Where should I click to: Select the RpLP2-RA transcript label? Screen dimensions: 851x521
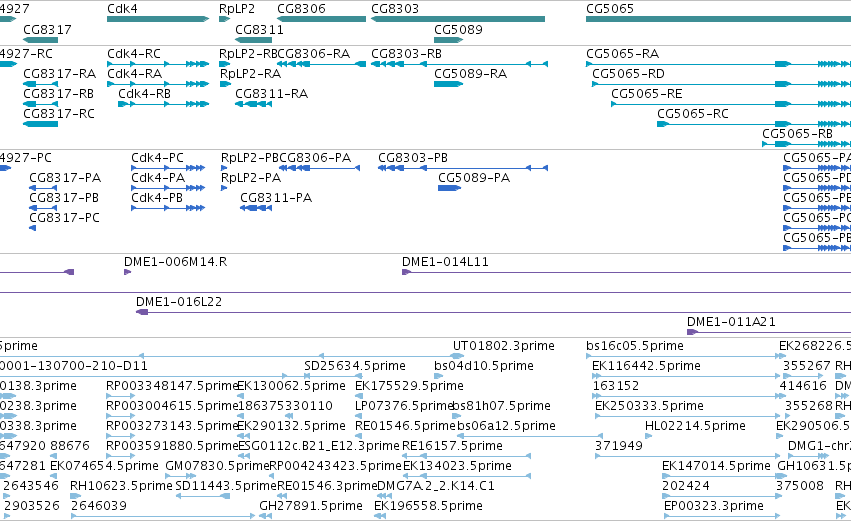251,74
